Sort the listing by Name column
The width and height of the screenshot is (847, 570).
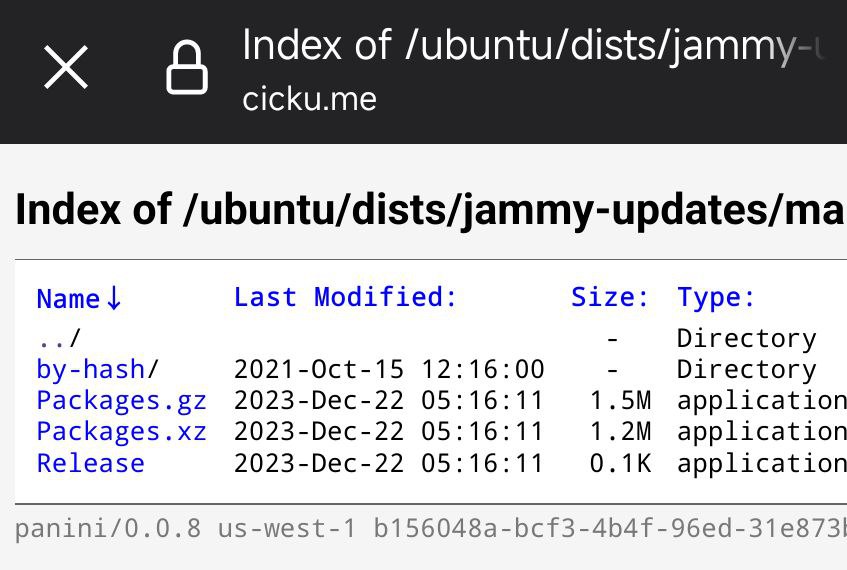pyautogui.click(x=68, y=298)
